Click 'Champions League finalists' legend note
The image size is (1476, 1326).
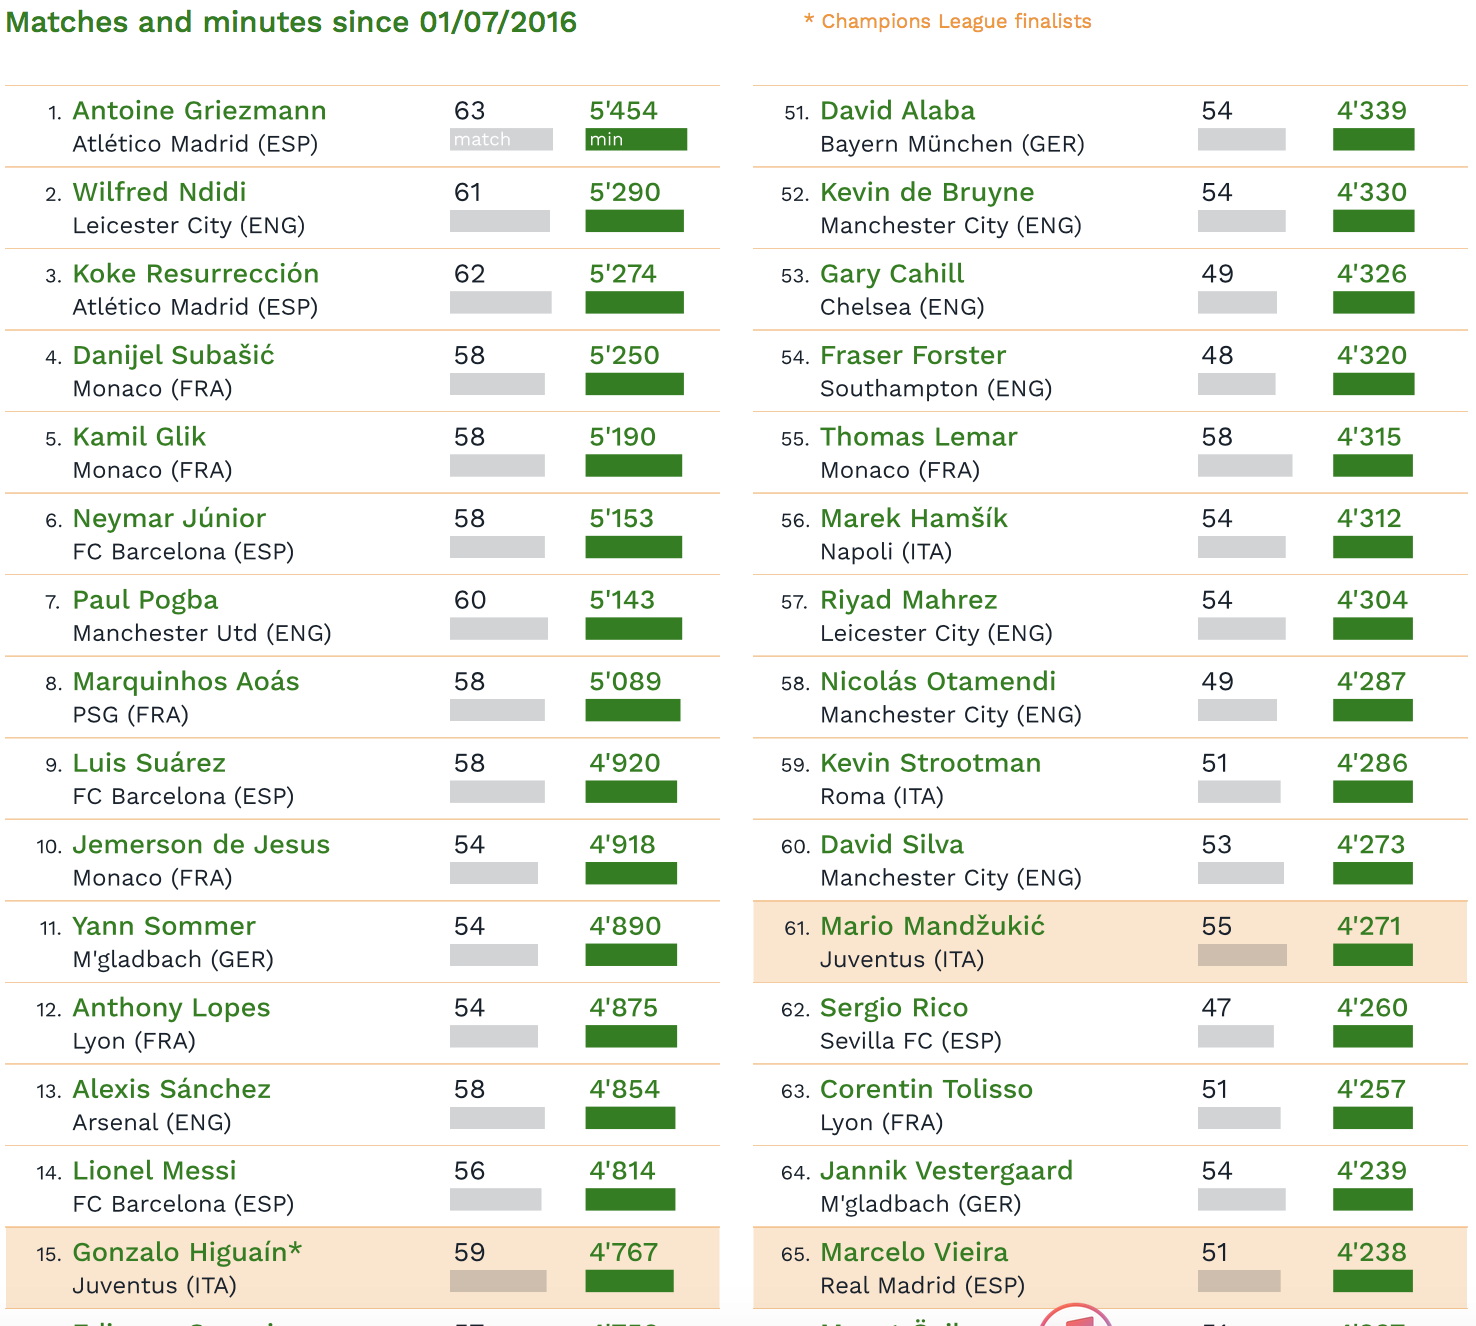(956, 21)
